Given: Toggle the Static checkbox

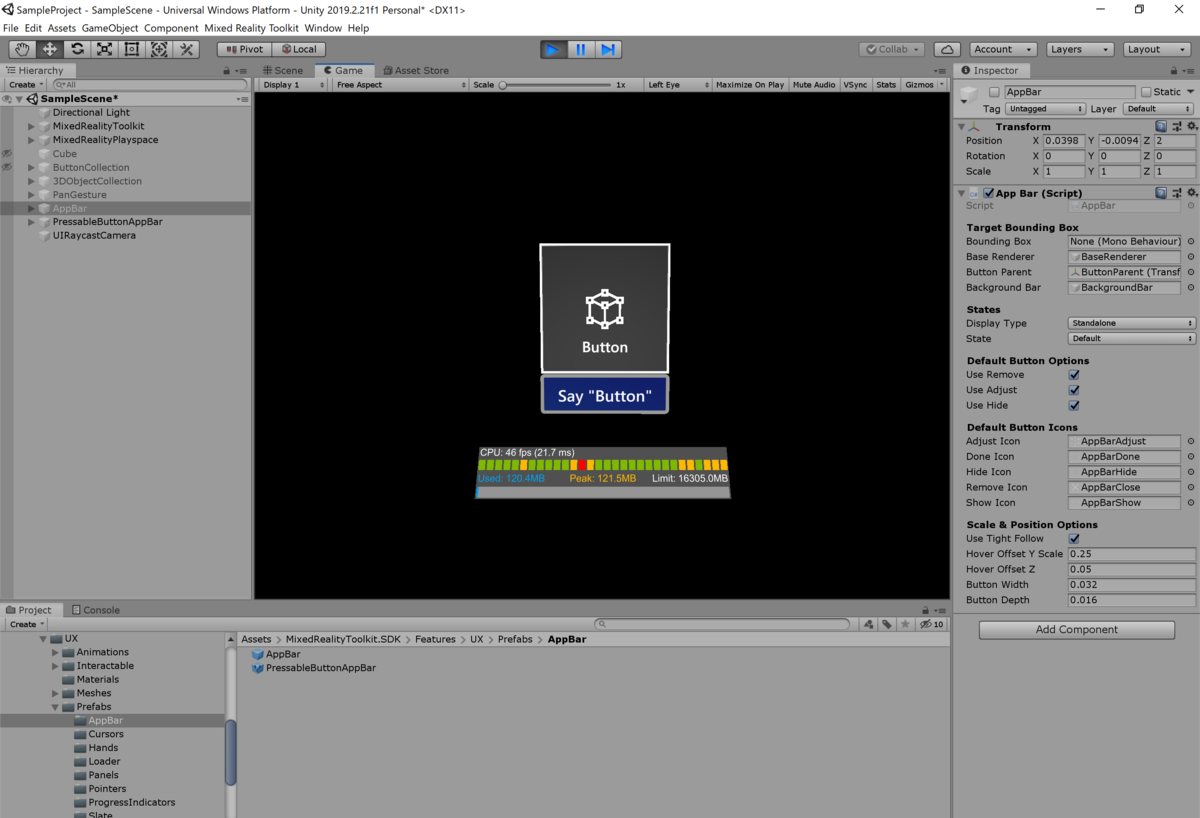Looking at the screenshot, I should (1146, 92).
